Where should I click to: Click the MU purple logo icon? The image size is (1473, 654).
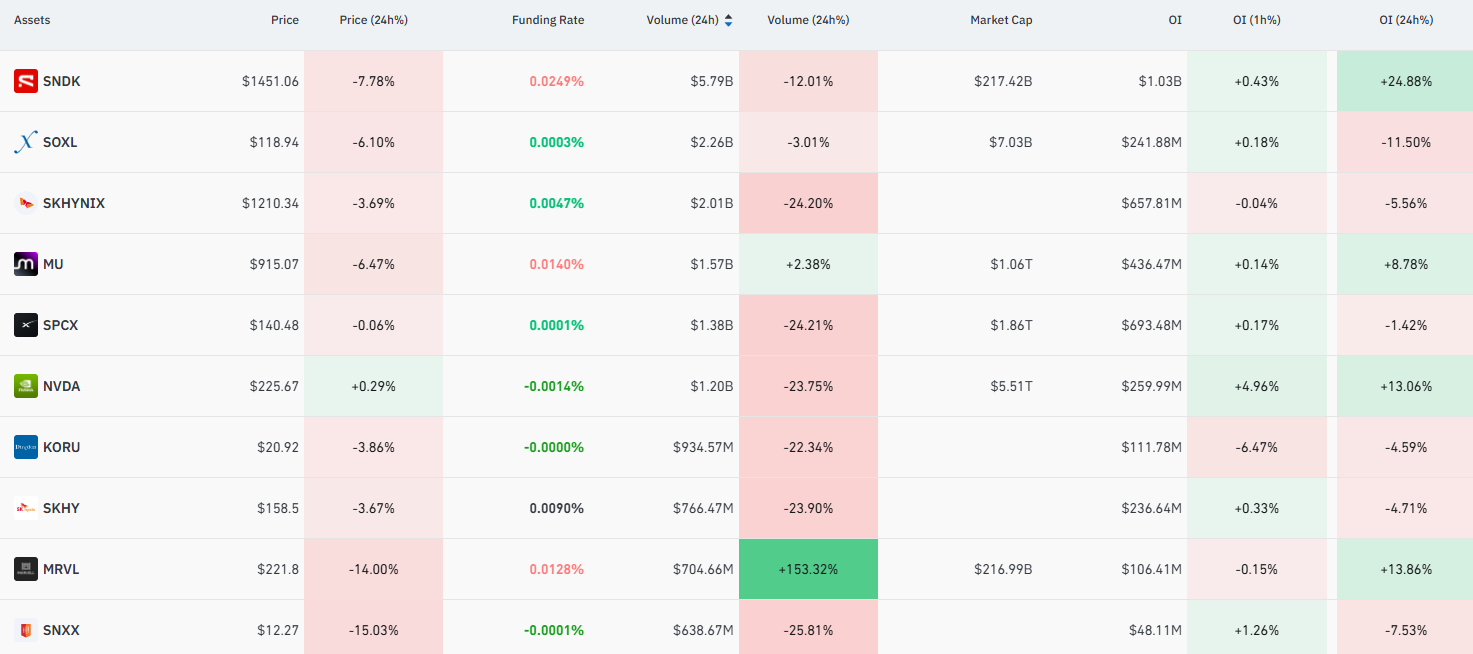pyautogui.click(x=26, y=264)
